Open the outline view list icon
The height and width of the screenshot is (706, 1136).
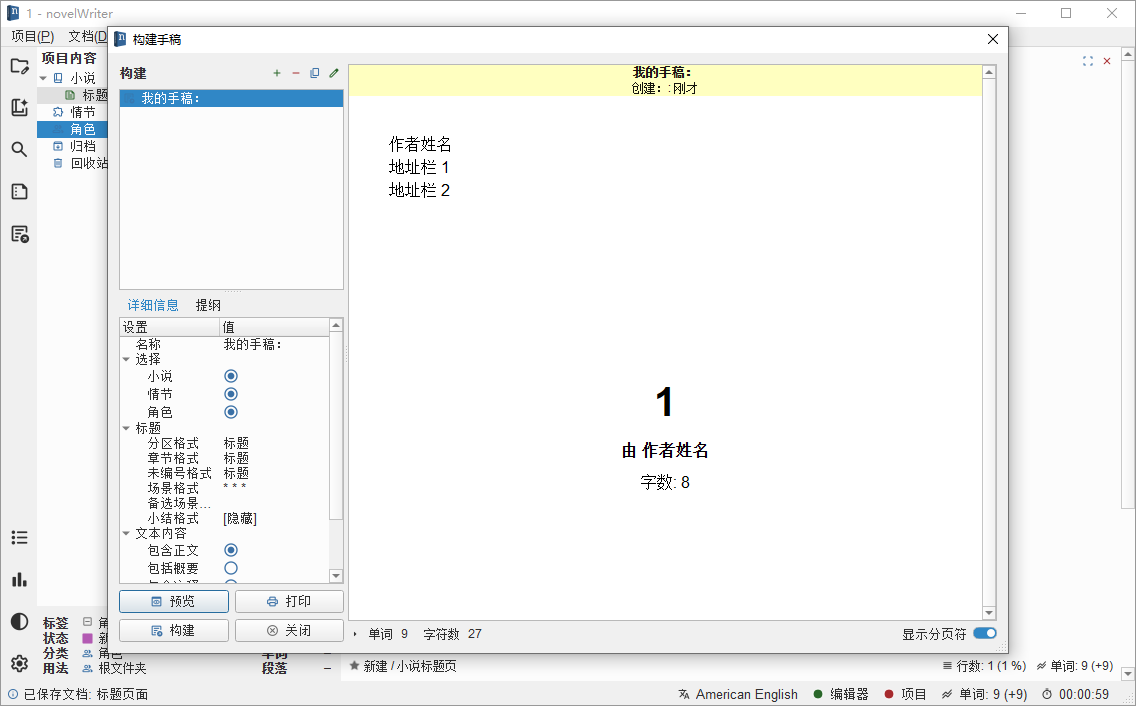(x=19, y=537)
